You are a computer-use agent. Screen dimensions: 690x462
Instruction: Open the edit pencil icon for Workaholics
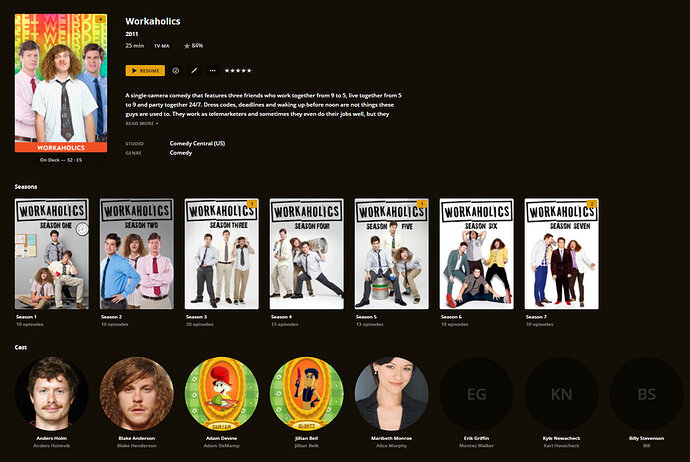tap(194, 71)
